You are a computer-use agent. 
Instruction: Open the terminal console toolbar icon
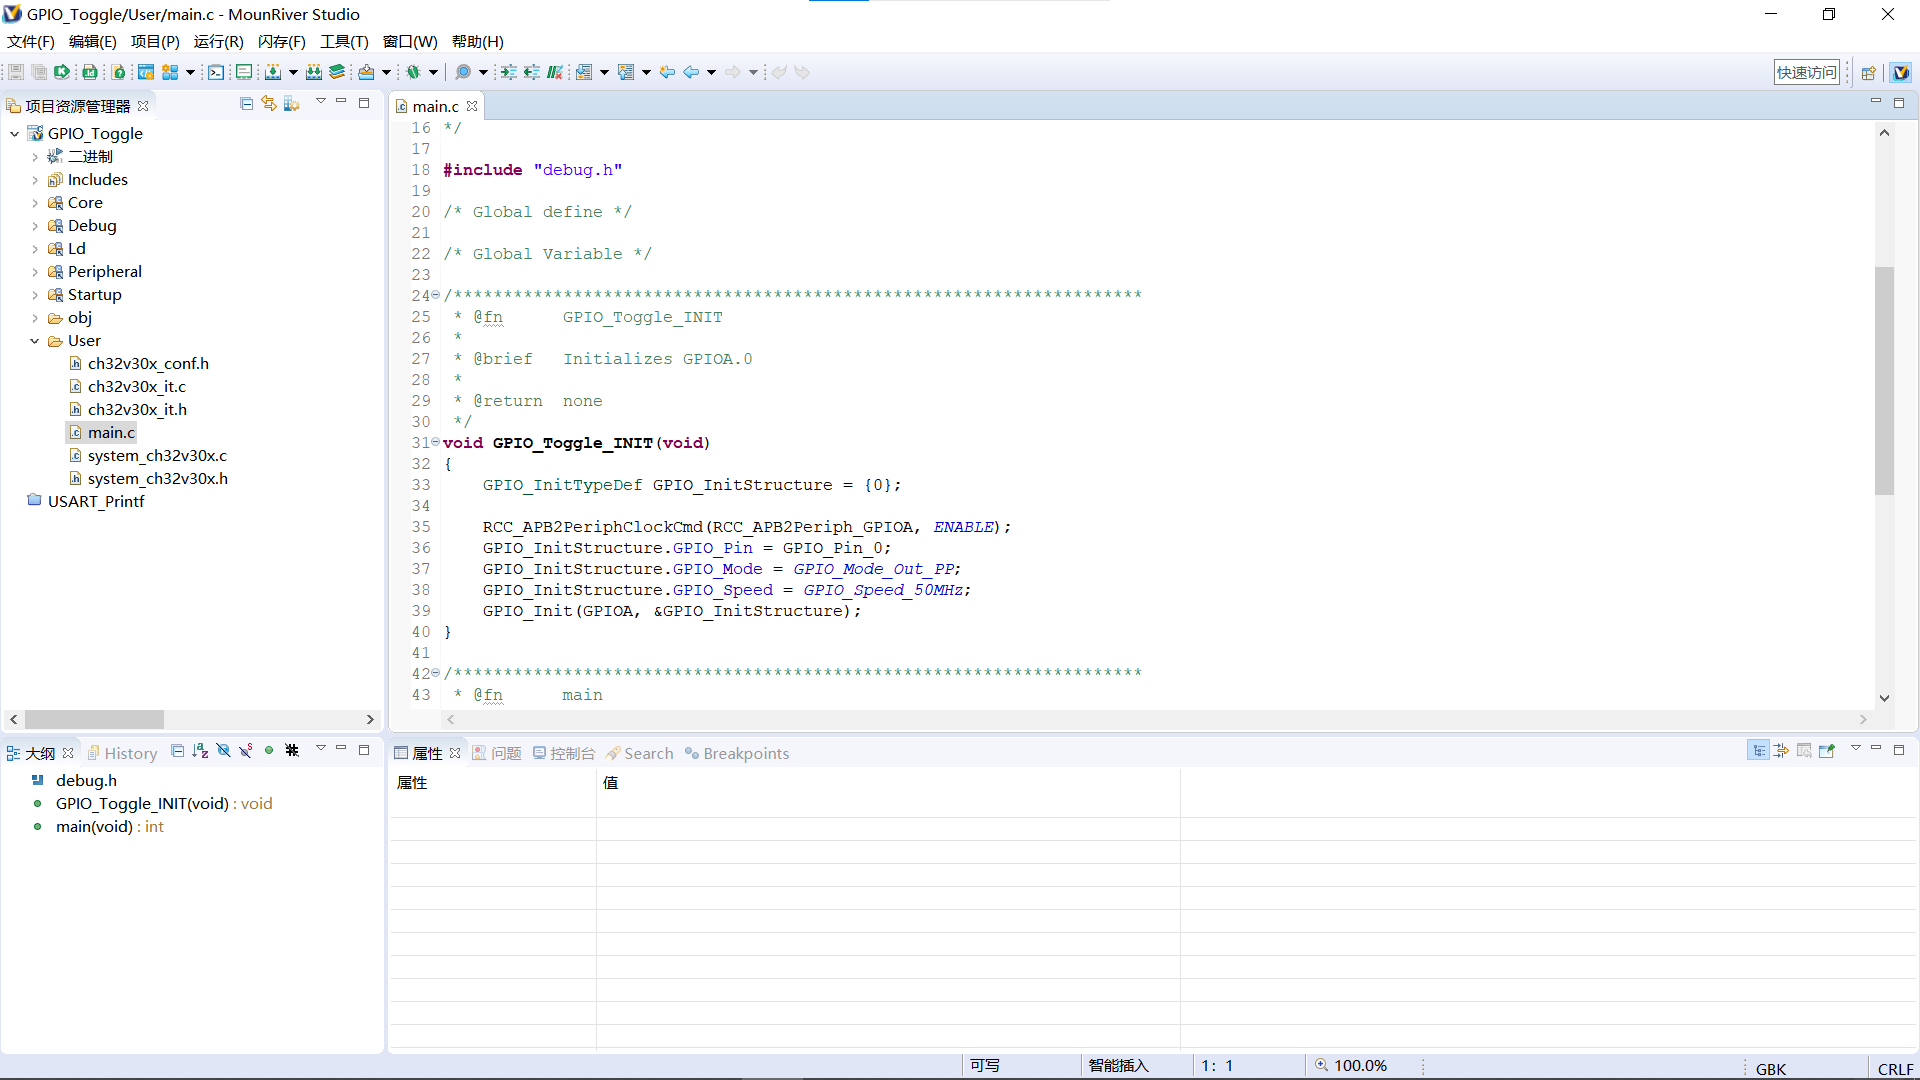216,72
